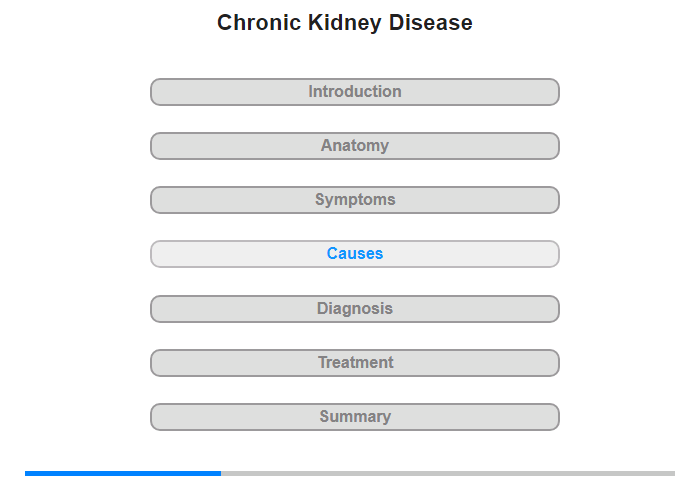Open the Introduction section
The height and width of the screenshot is (480, 700).
tap(354, 92)
